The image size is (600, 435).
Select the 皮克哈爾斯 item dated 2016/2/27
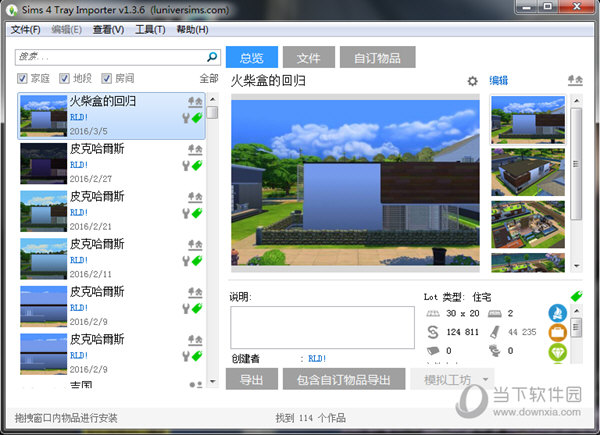[x=112, y=163]
